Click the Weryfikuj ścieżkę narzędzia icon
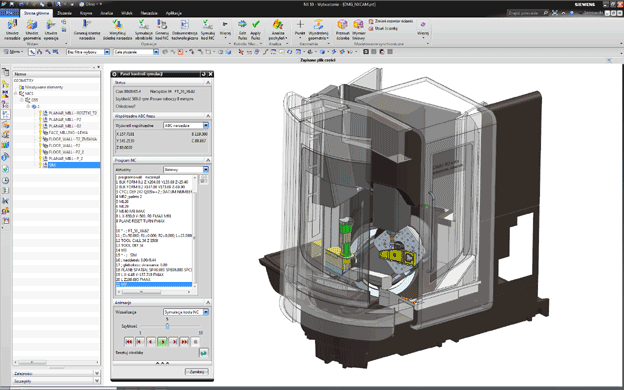624x390 pixels. (117, 25)
